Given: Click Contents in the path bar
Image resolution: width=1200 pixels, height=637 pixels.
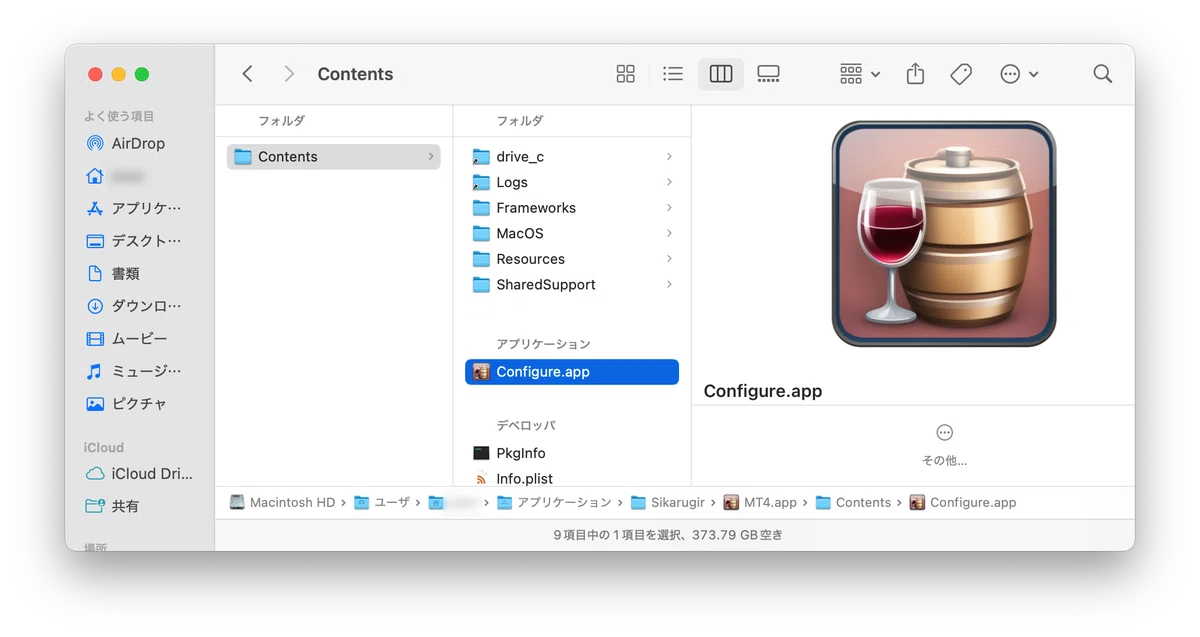Looking at the screenshot, I should pos(854,503).
